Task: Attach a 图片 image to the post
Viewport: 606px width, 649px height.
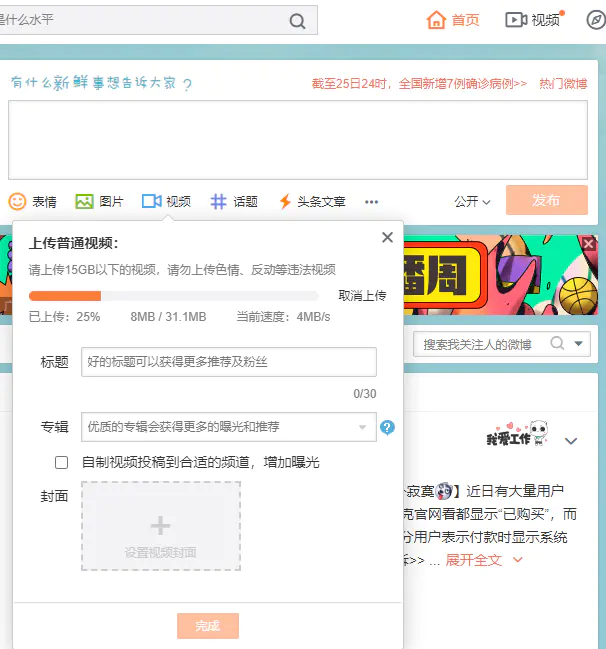Action: [x=99, y=202]
